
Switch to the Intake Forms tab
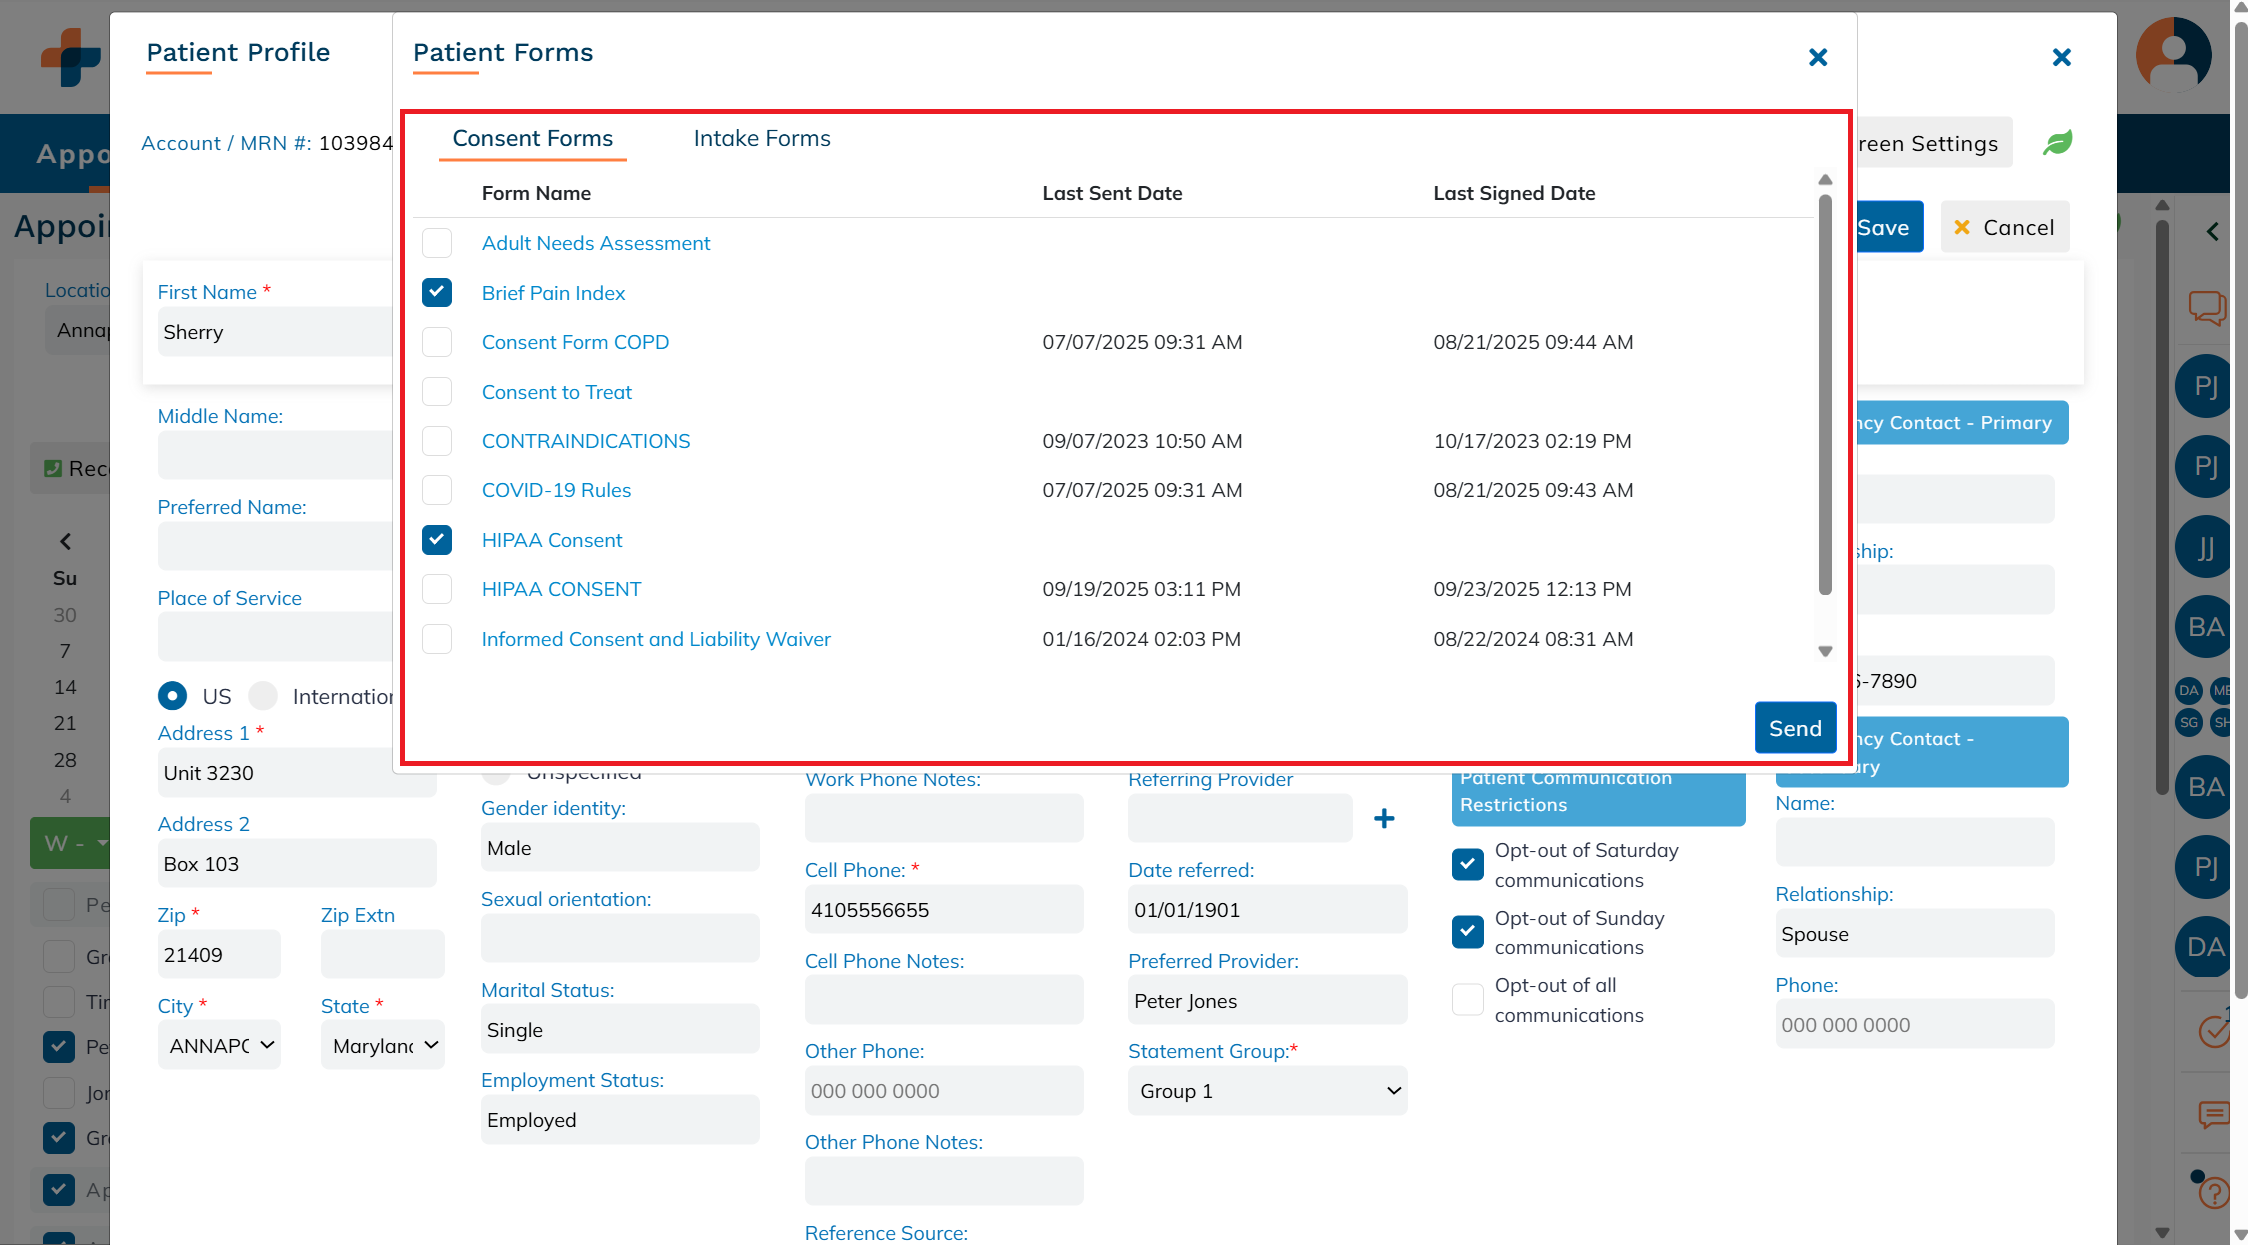point(761,138)
